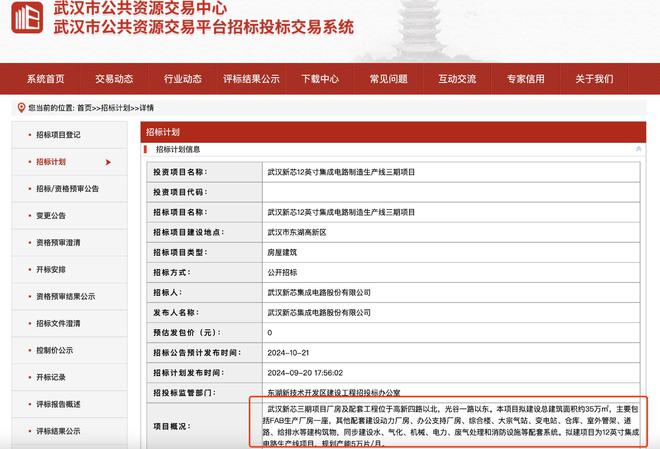
Task: Click the 投资项目代码 label cell
Action: 205,192
